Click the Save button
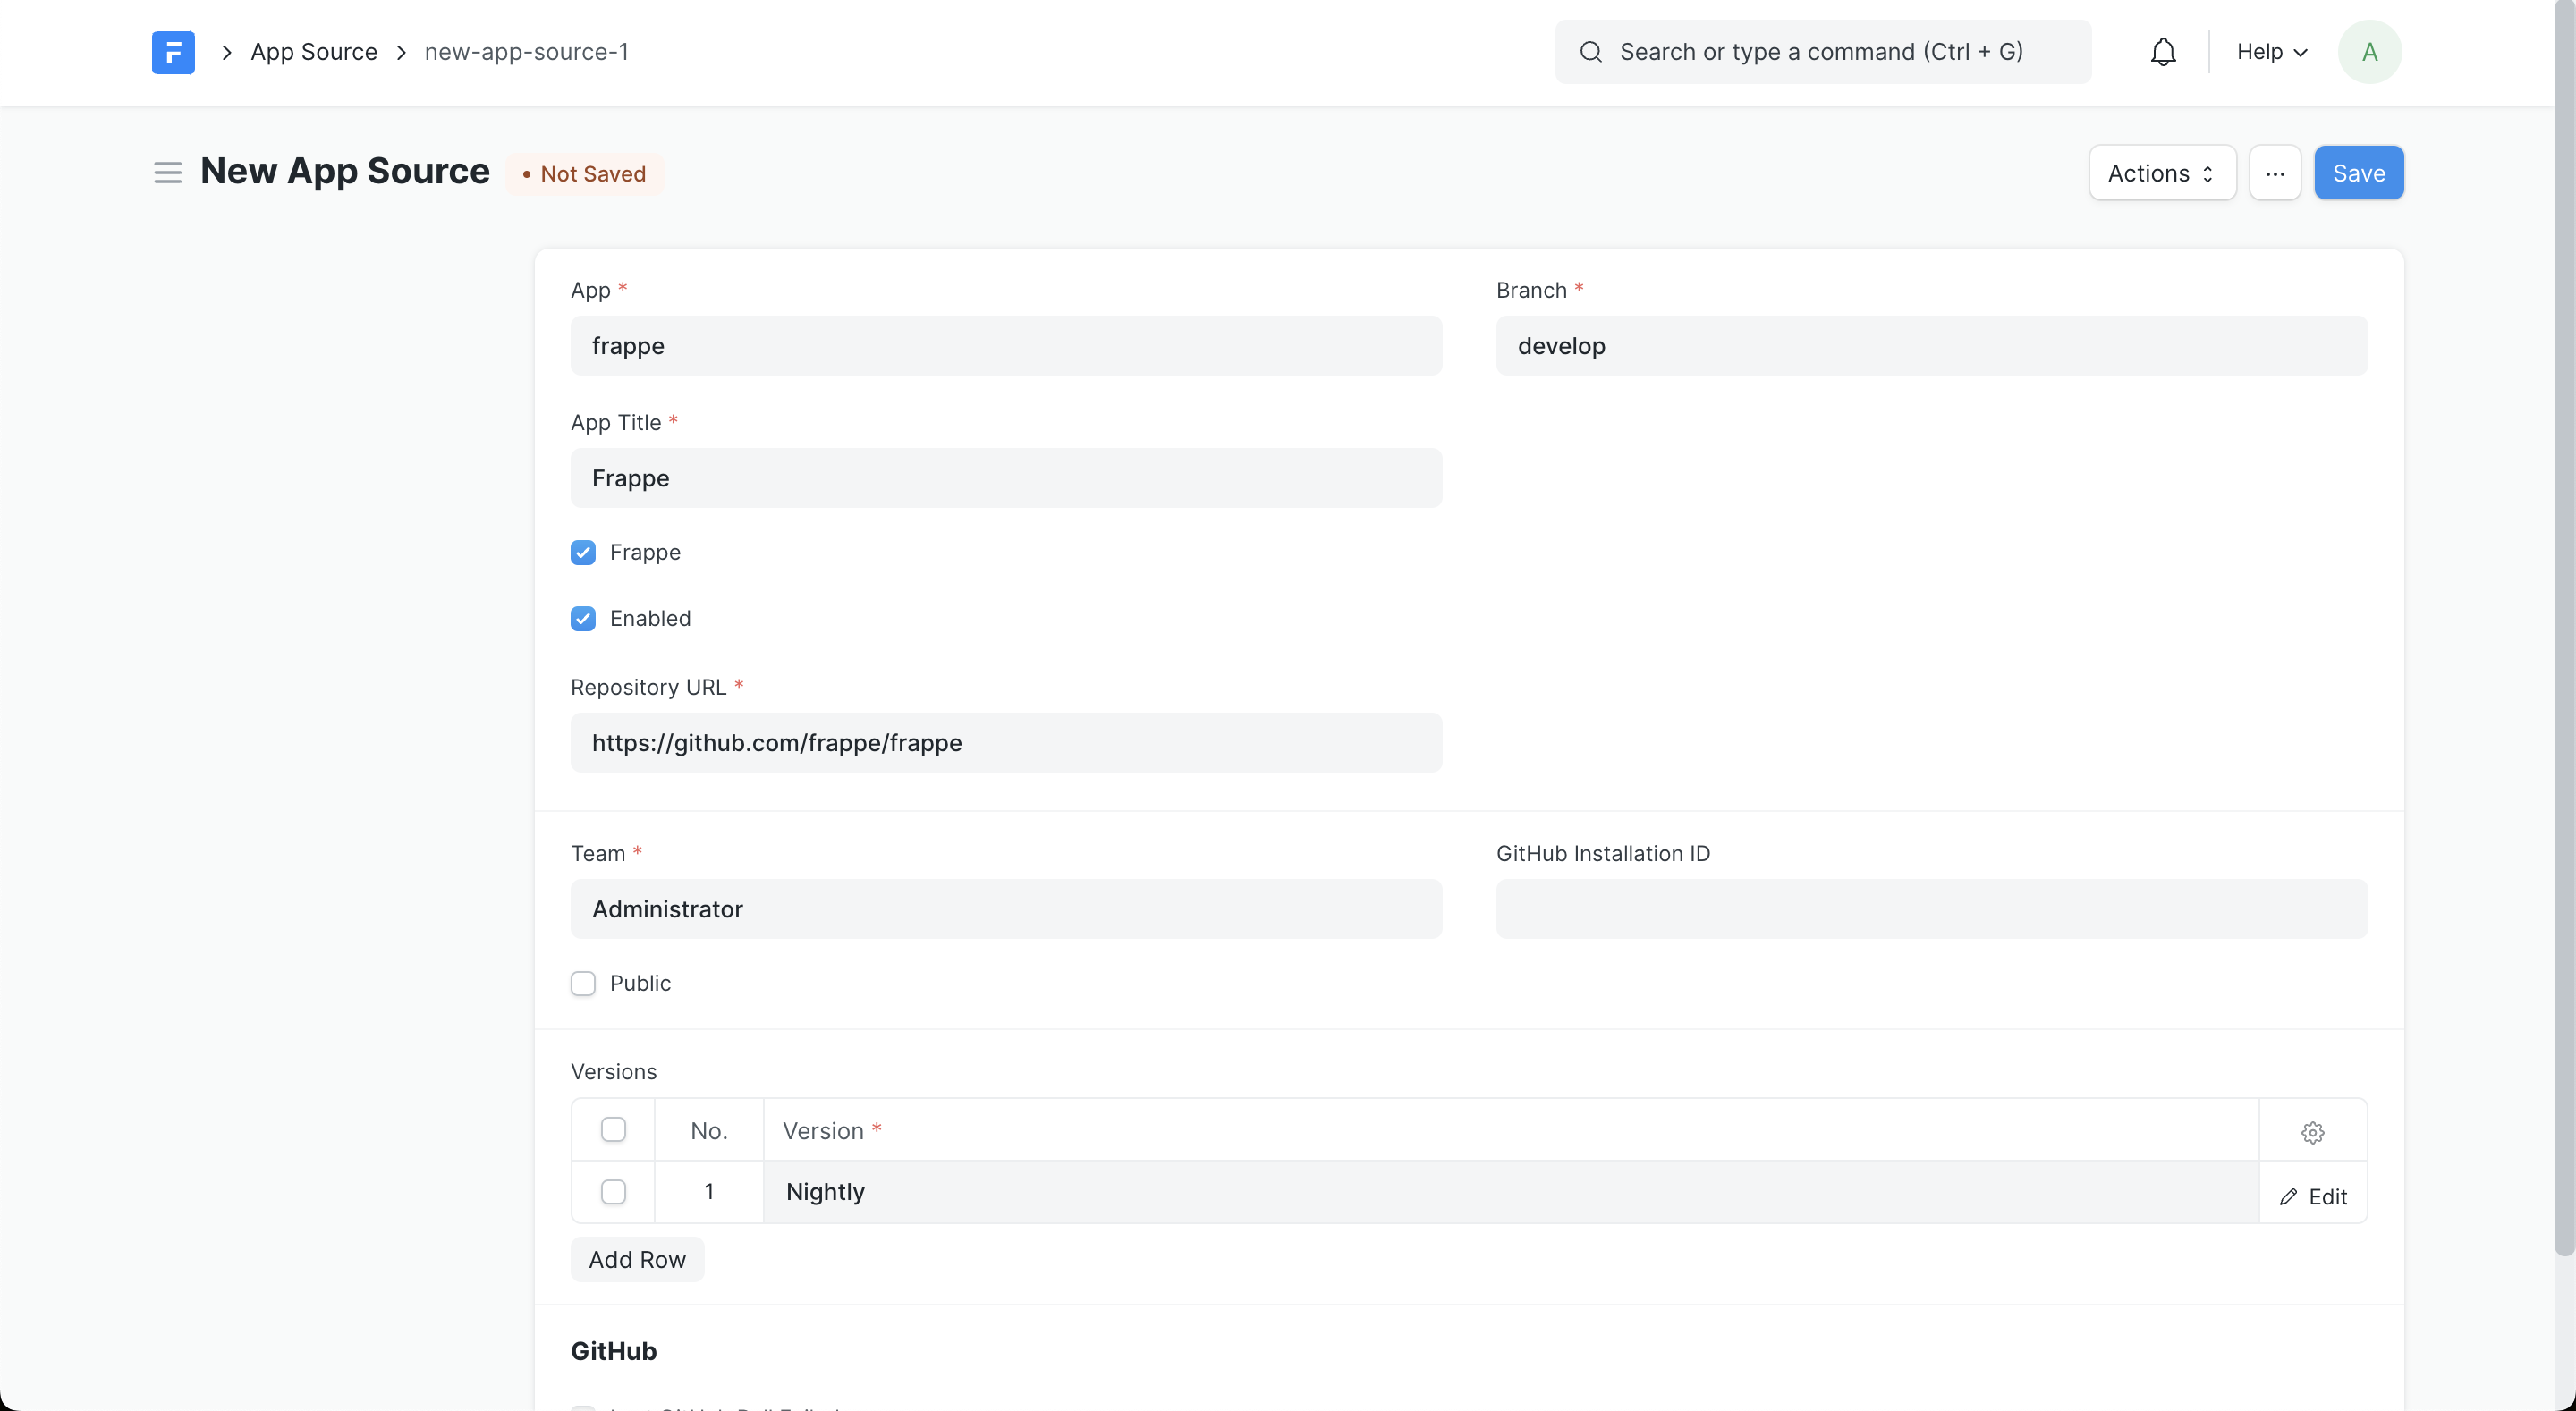 [x=2358, y=173]
